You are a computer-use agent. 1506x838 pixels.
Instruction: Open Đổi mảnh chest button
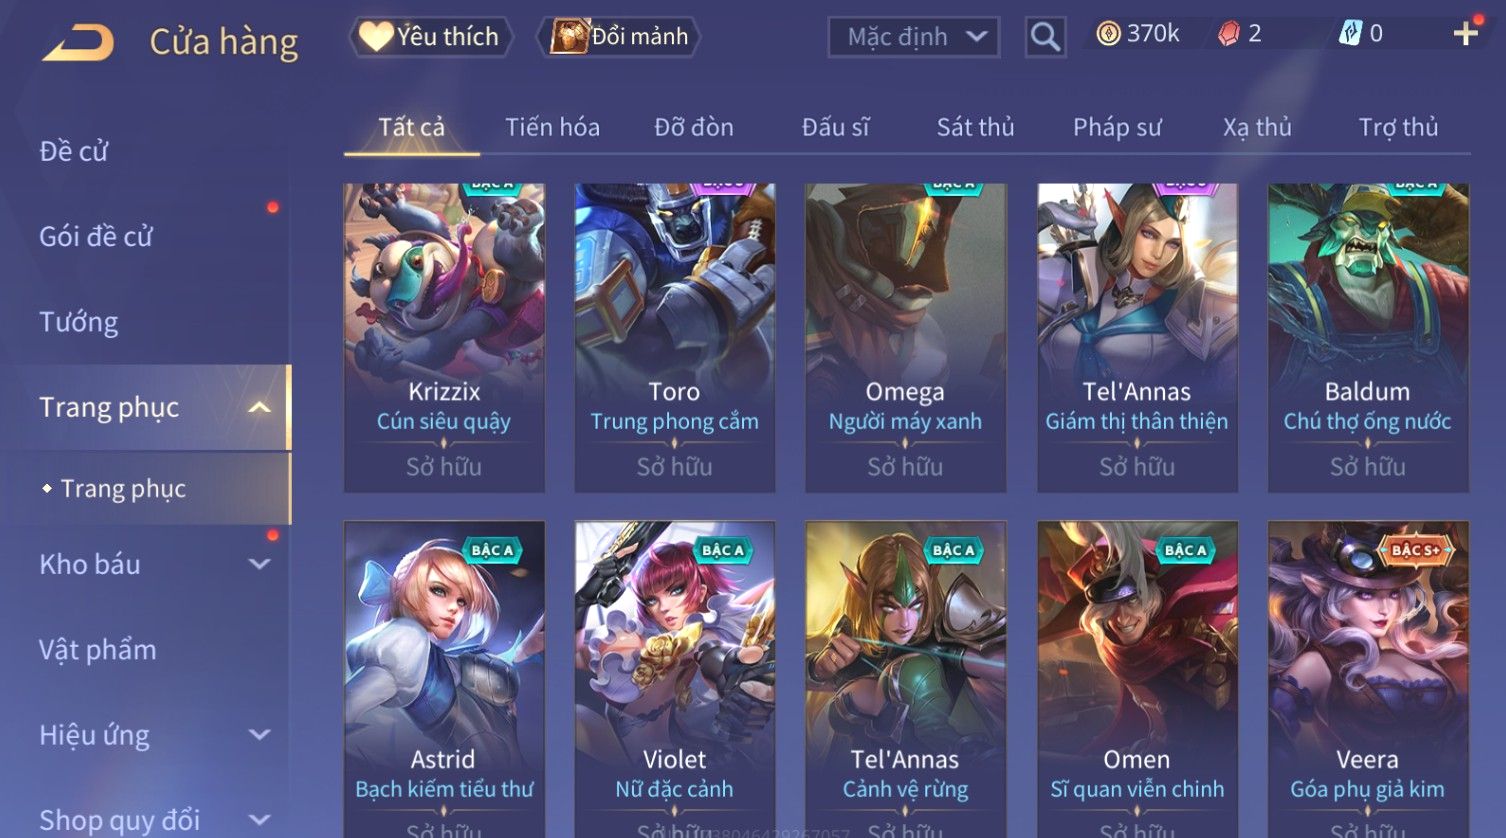tap(619, 37)
